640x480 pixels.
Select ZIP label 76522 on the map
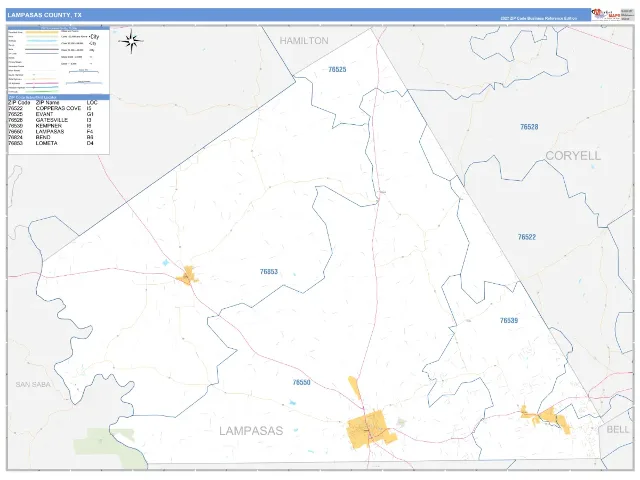pyautogui.click(x=527, y=237)
